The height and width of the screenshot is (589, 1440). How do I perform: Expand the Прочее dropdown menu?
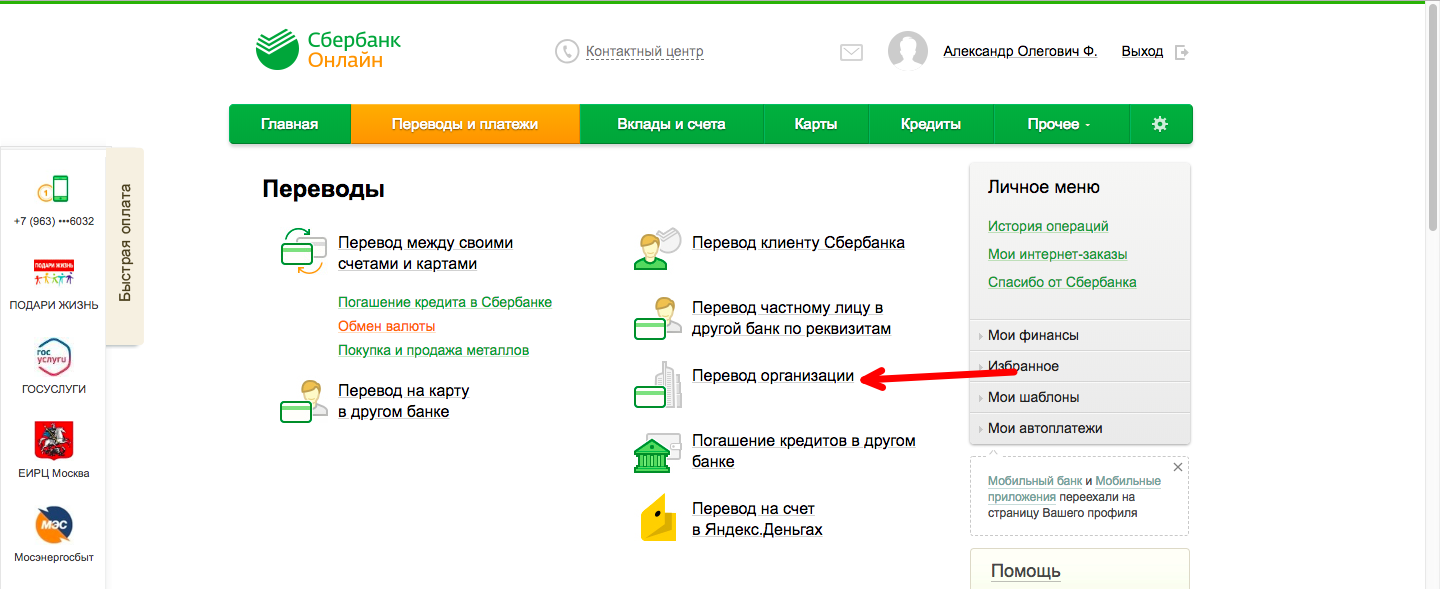[1060, 124]
